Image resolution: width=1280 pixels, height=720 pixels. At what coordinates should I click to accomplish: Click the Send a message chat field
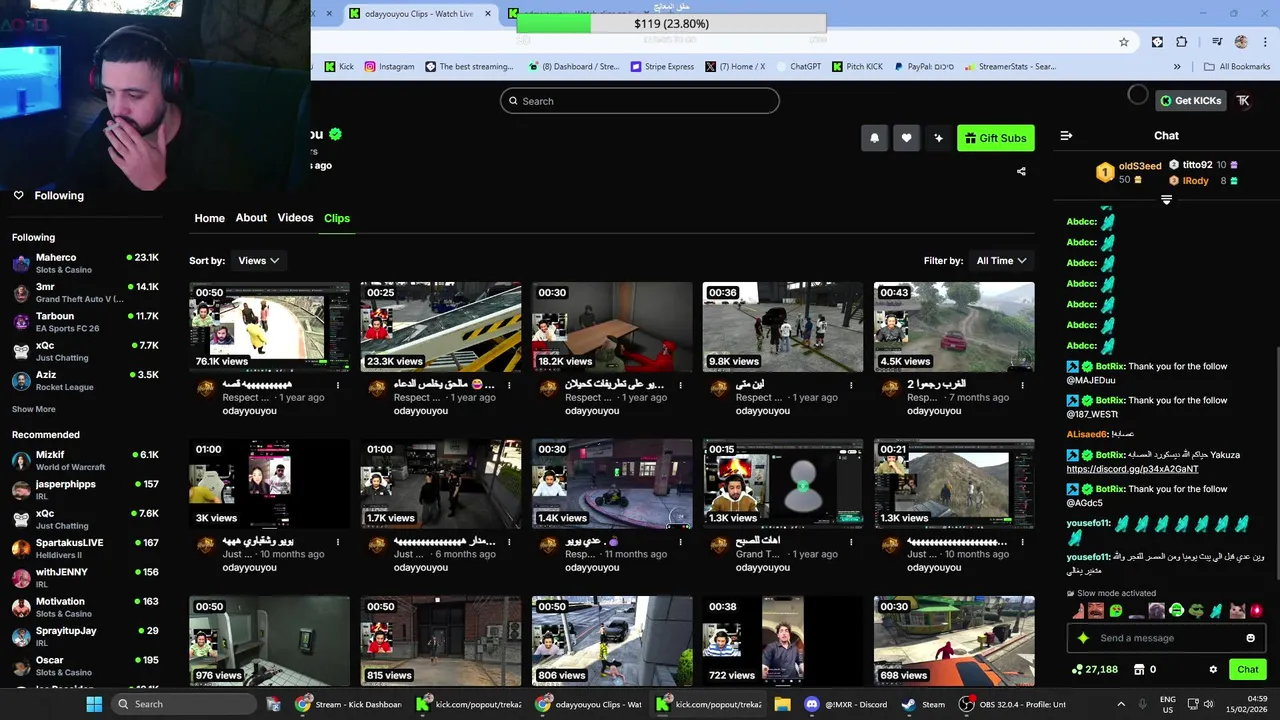pyautogui.click(x=1168, y=638)
